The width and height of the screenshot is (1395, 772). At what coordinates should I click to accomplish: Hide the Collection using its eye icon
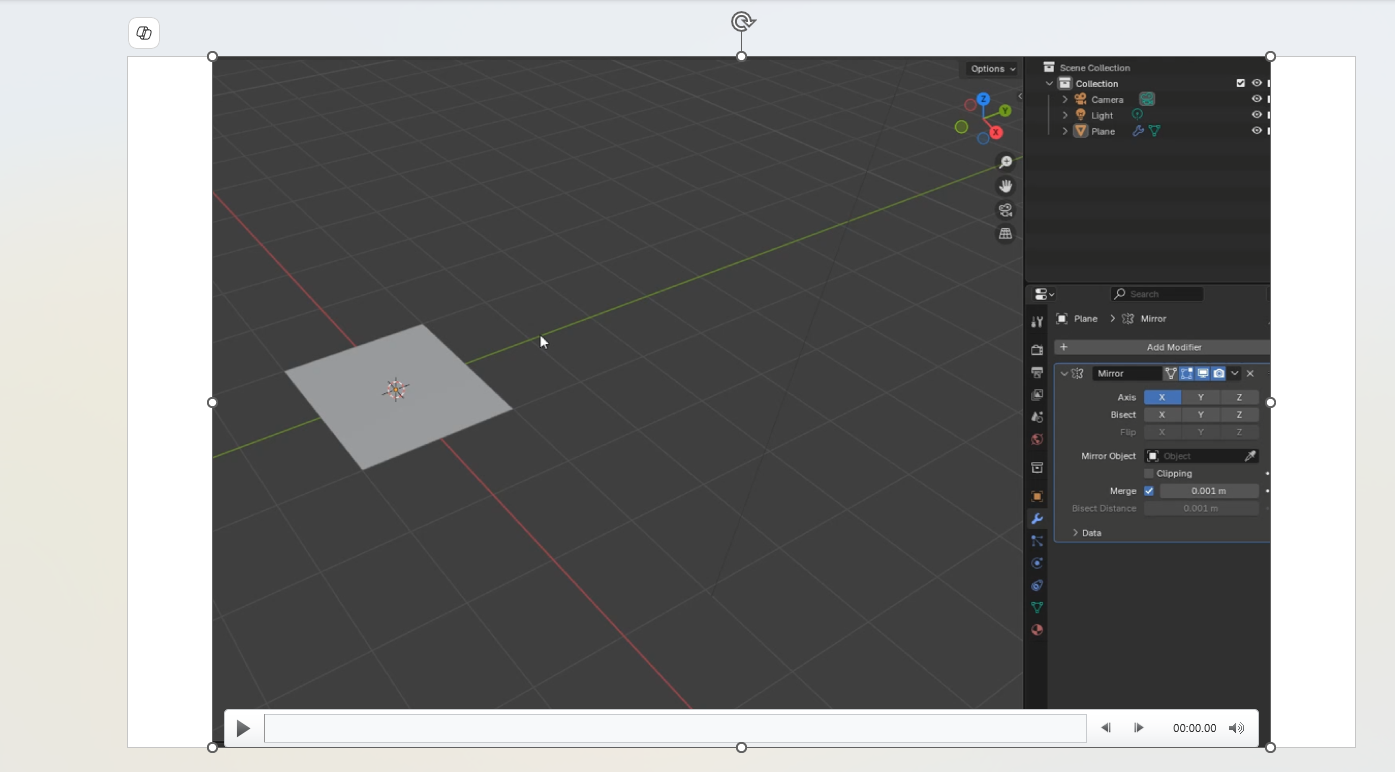click(1257, 83)
